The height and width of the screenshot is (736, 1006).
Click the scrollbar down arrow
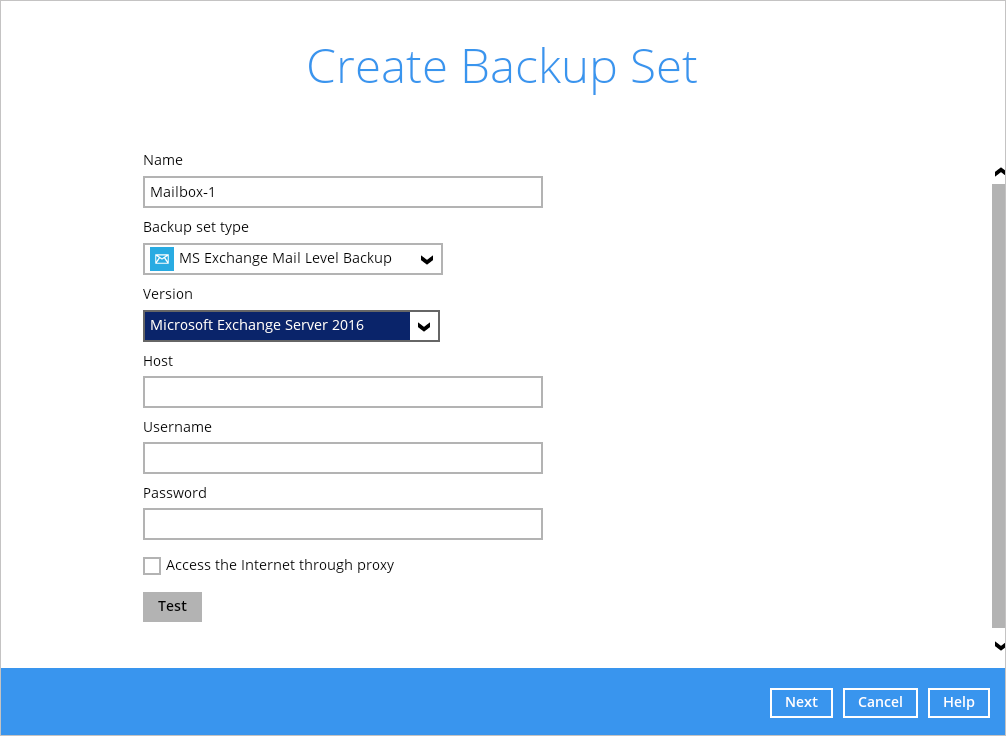(999, 646)
